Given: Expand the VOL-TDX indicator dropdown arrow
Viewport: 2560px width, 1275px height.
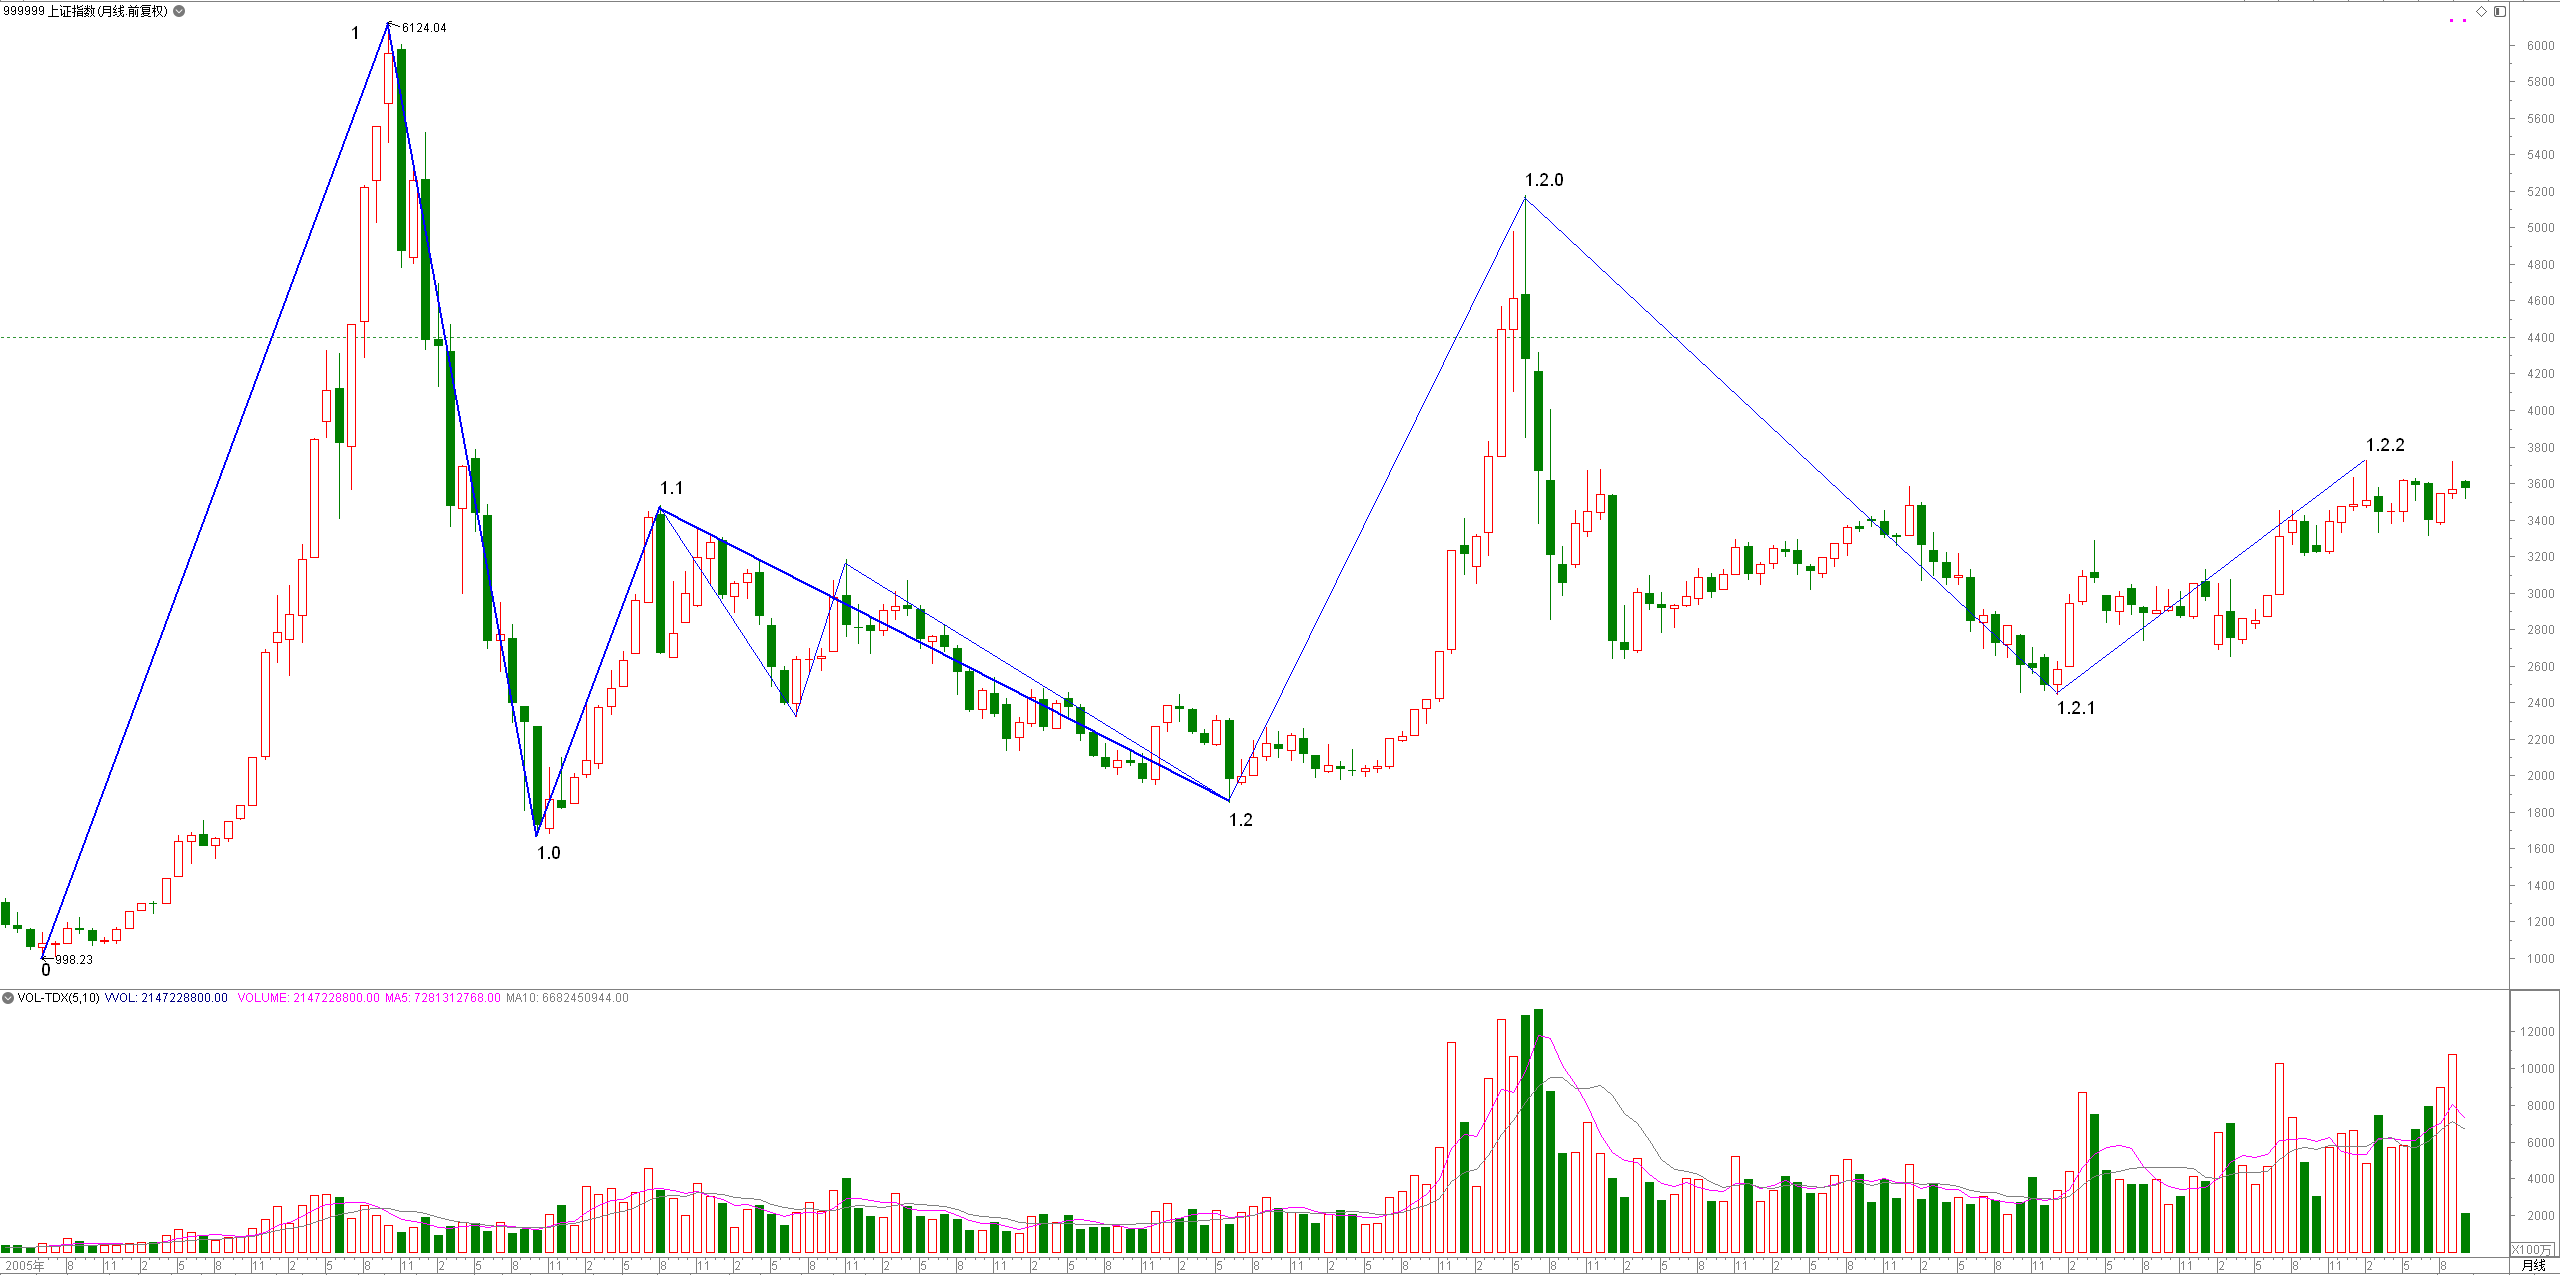Looking at the screenshot, I should click(x=8, y=997).
